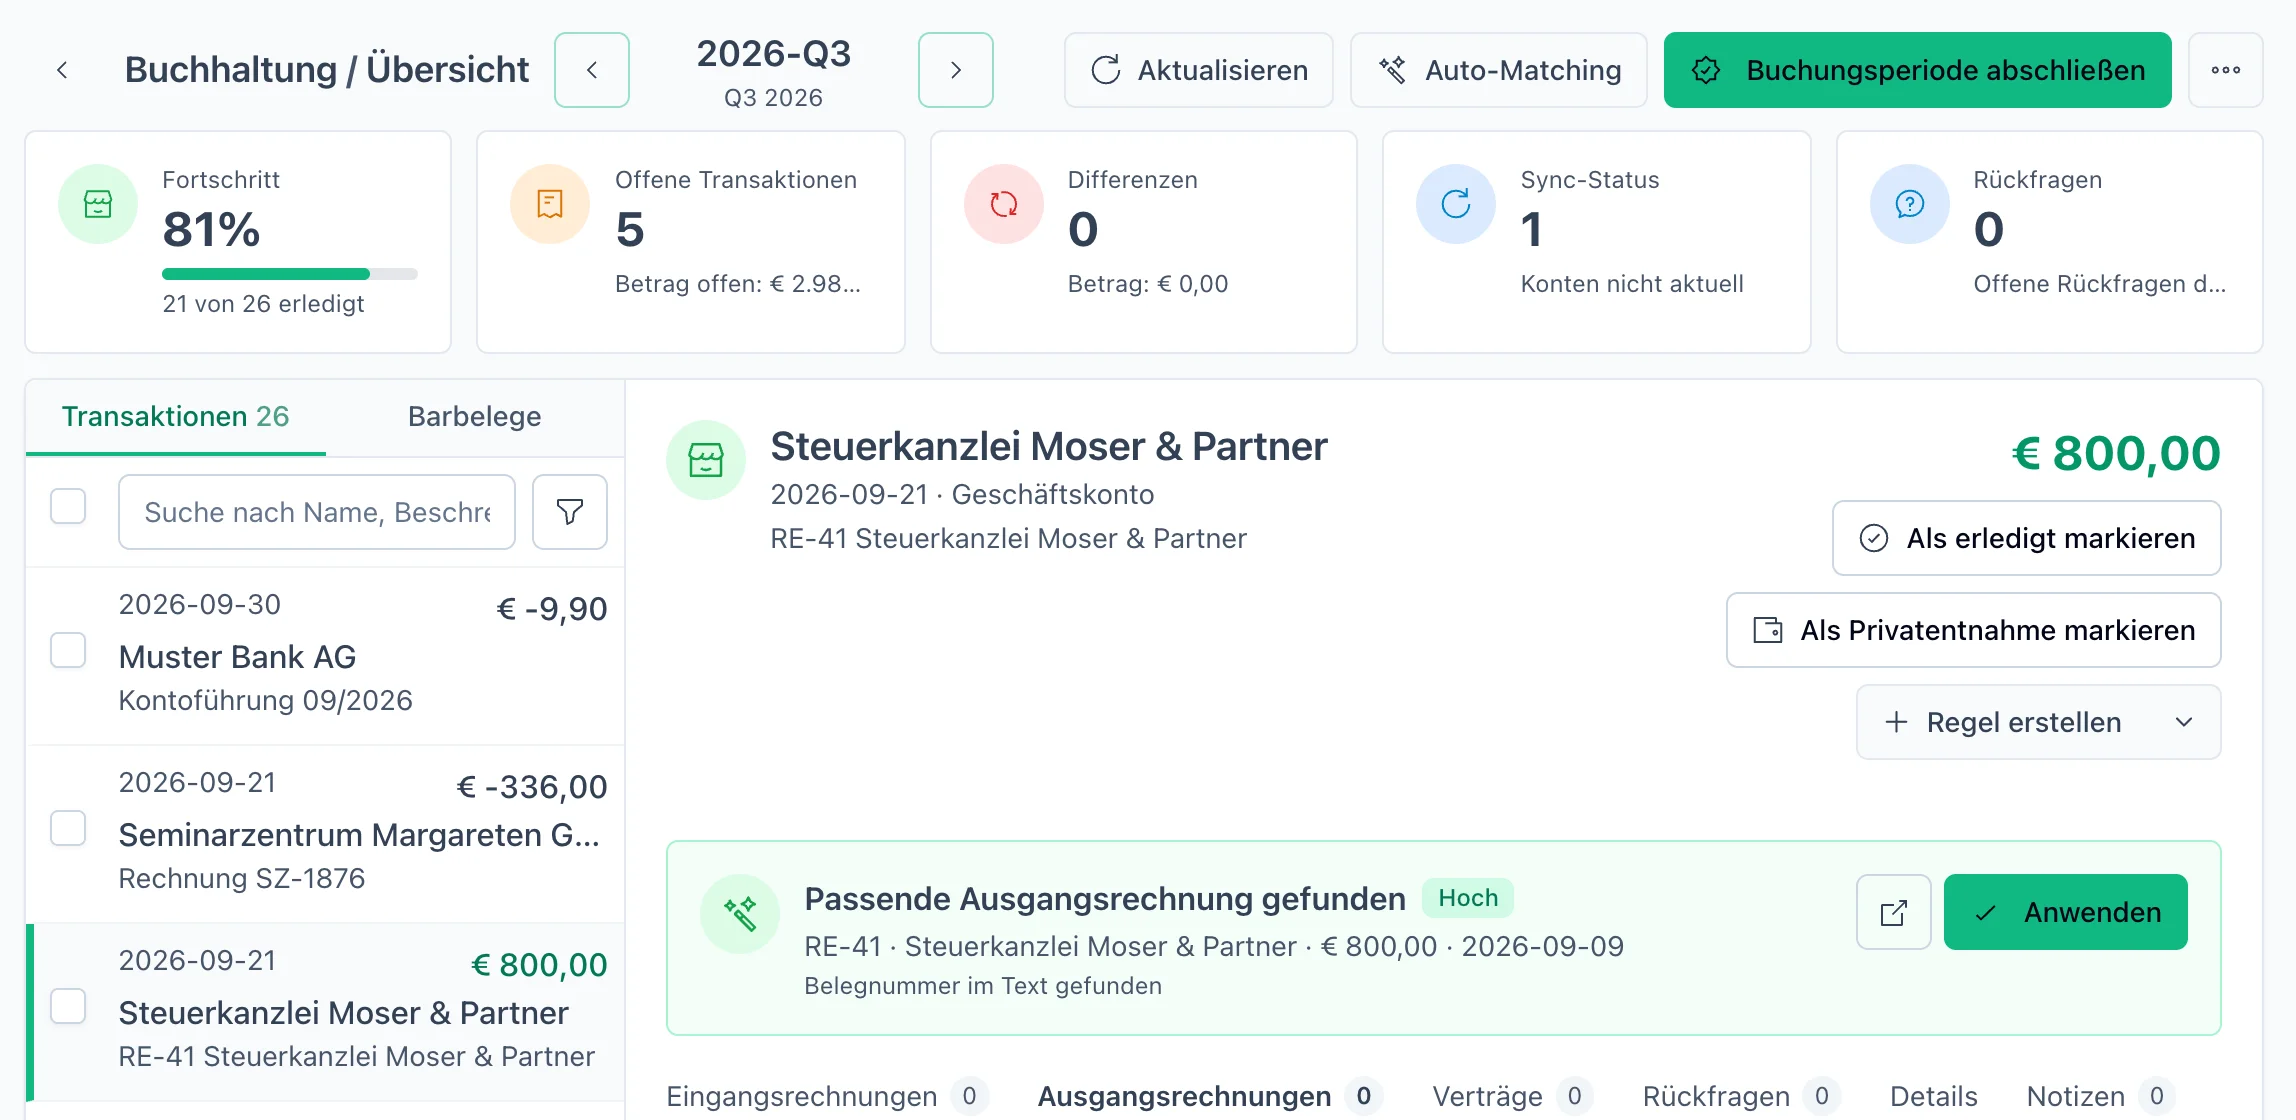Image resolution: width=2296 pixels, height=1120 pixels.
Task: Open the Rückfragen 0 tab
Action: [x=1741, y=1096]
